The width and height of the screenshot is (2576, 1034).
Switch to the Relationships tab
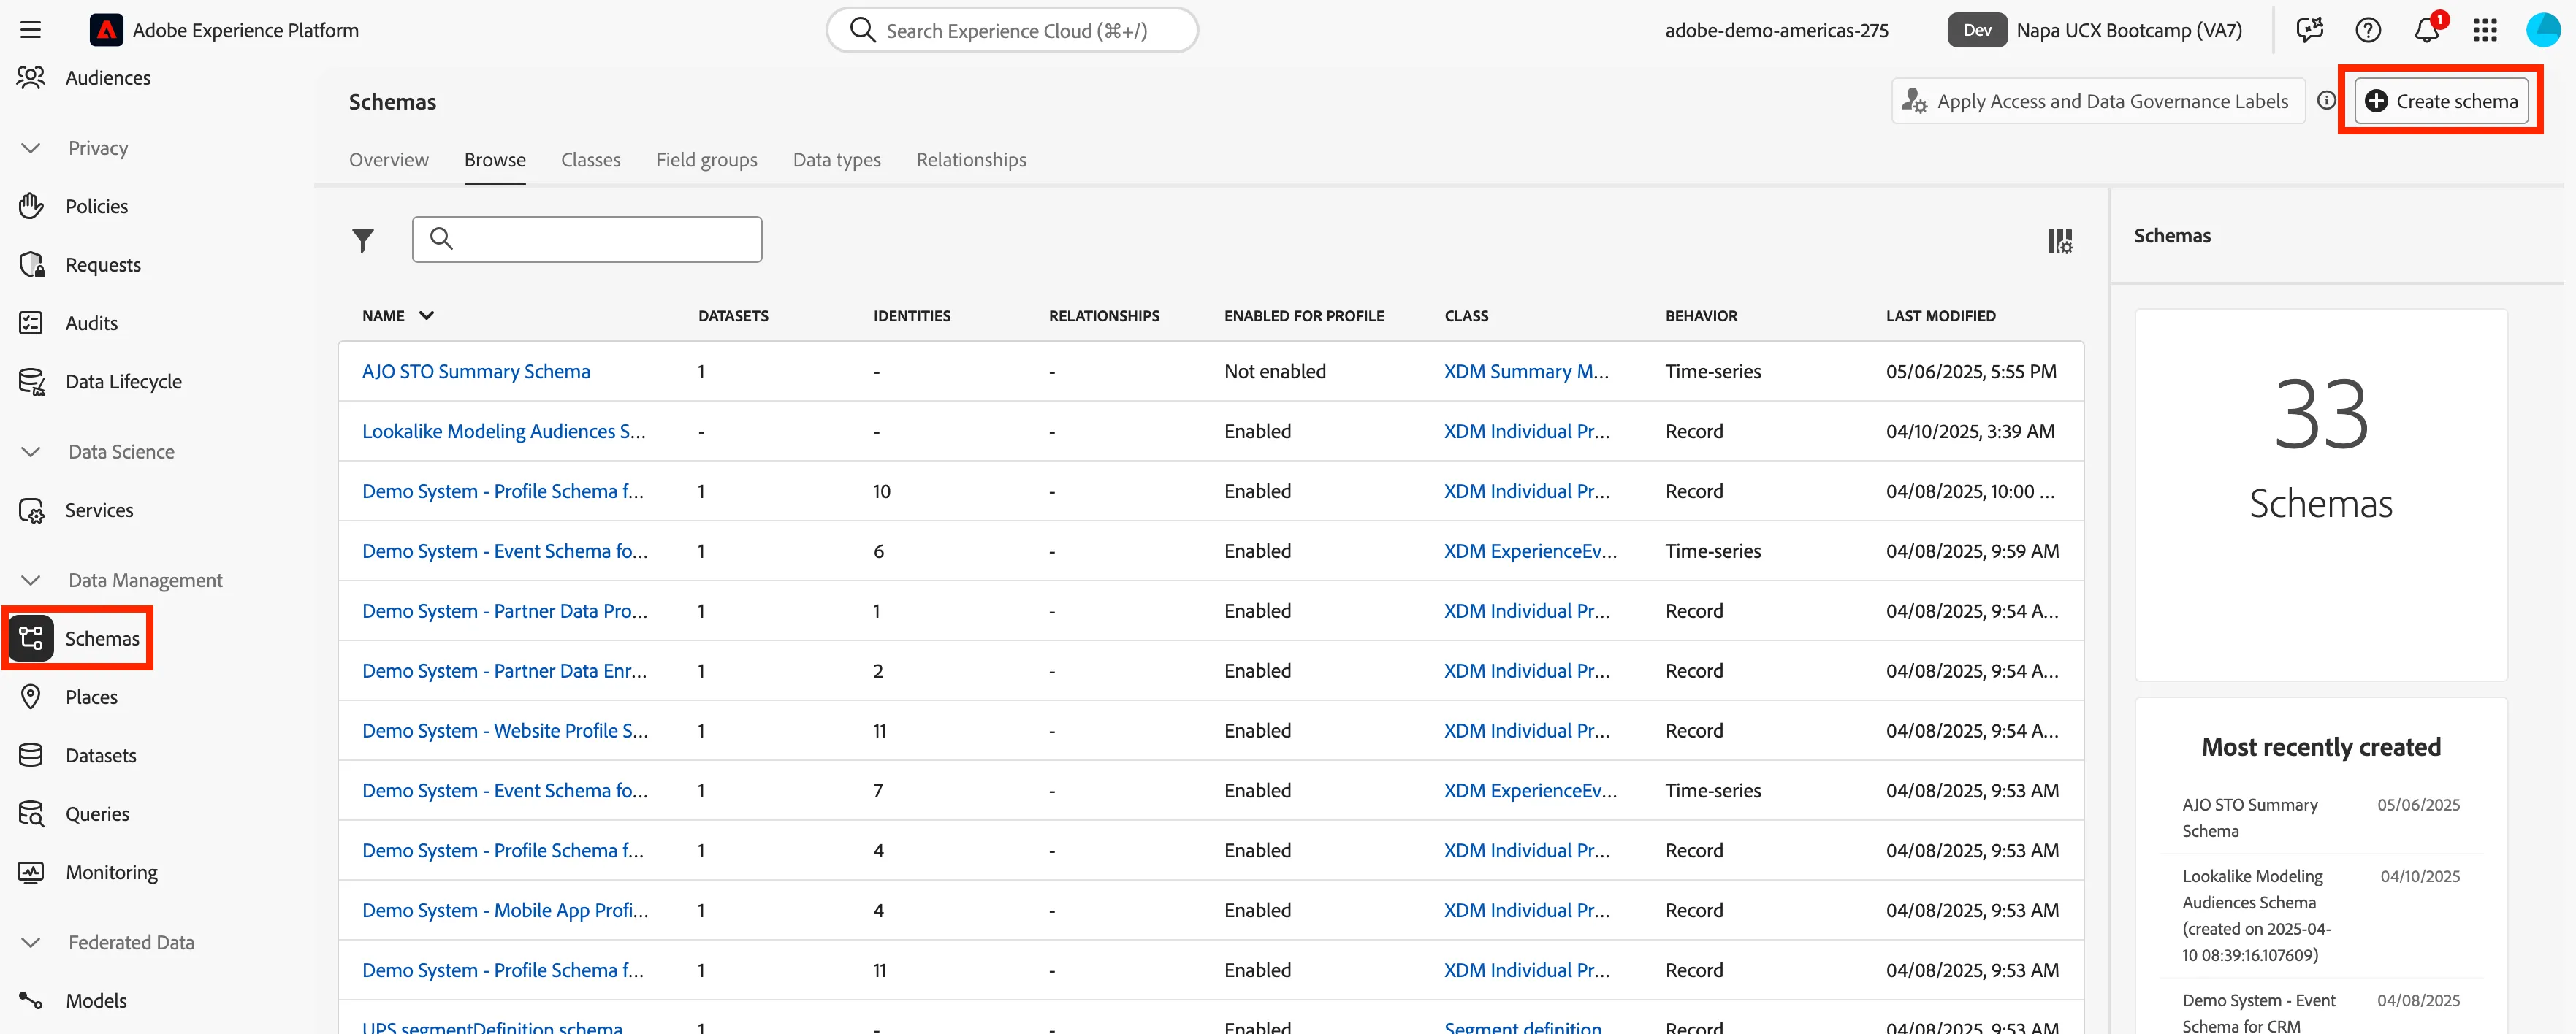972,160
